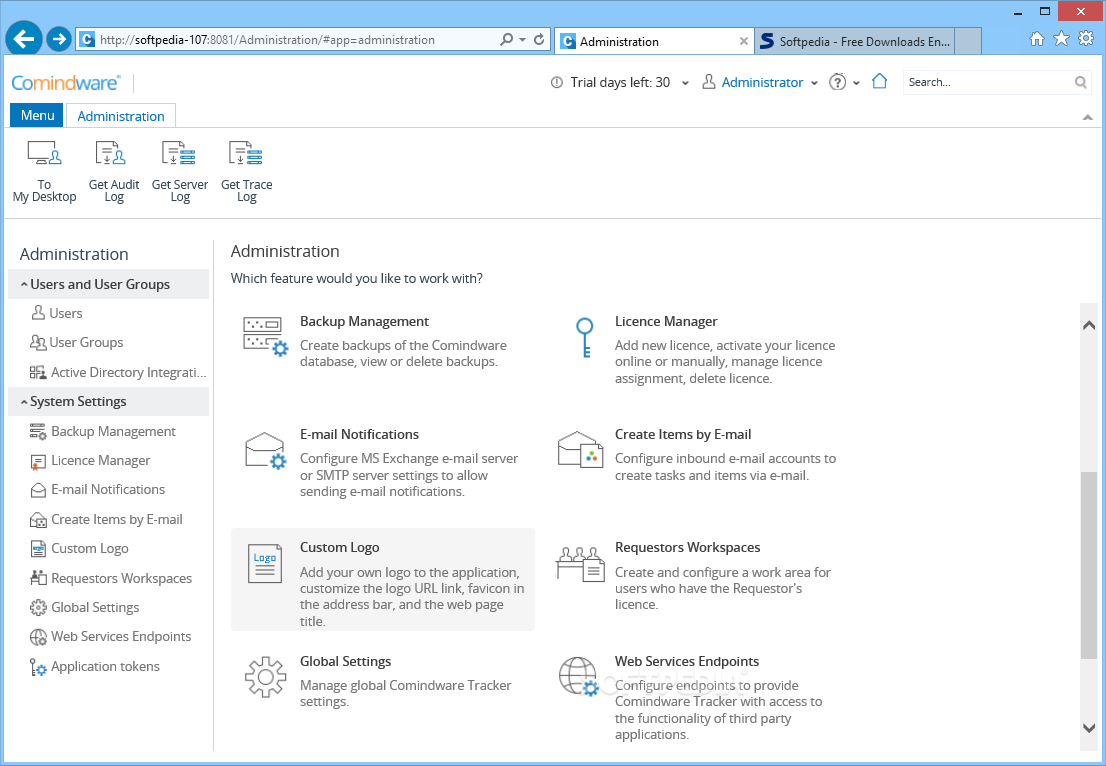Click the Get Server Log icon

pyautogui.click(x=179, y=152)
